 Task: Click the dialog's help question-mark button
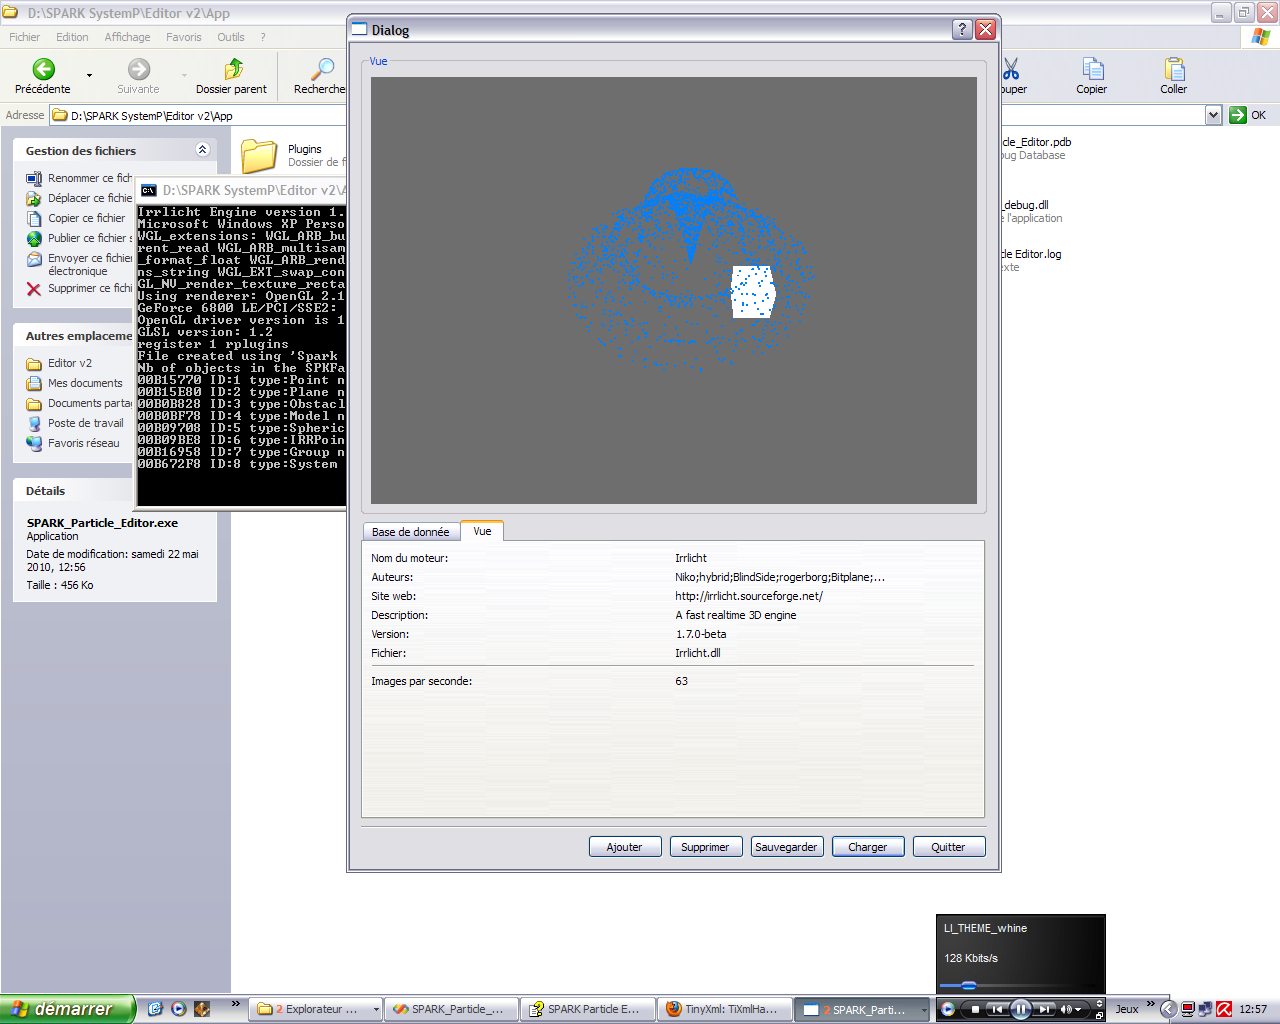pos(962,29)
